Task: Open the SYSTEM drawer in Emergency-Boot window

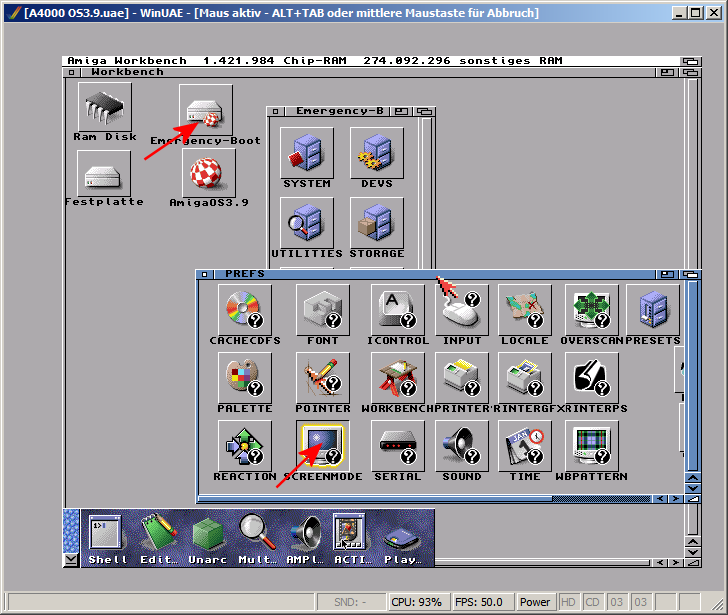Action: click(x=307, y=153)
